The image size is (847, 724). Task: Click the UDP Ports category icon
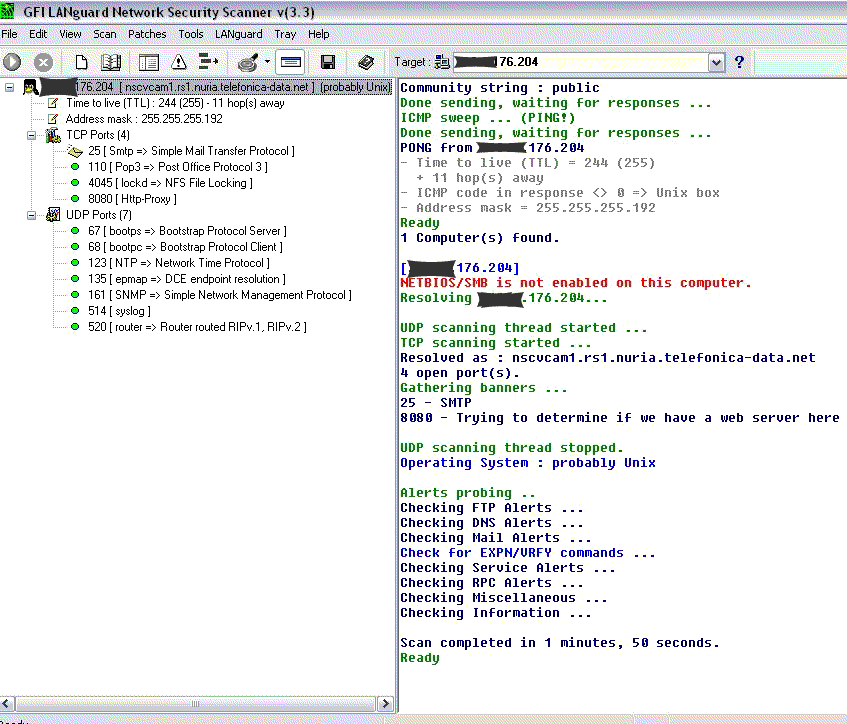pyautogui.click(x=53, y=215)
